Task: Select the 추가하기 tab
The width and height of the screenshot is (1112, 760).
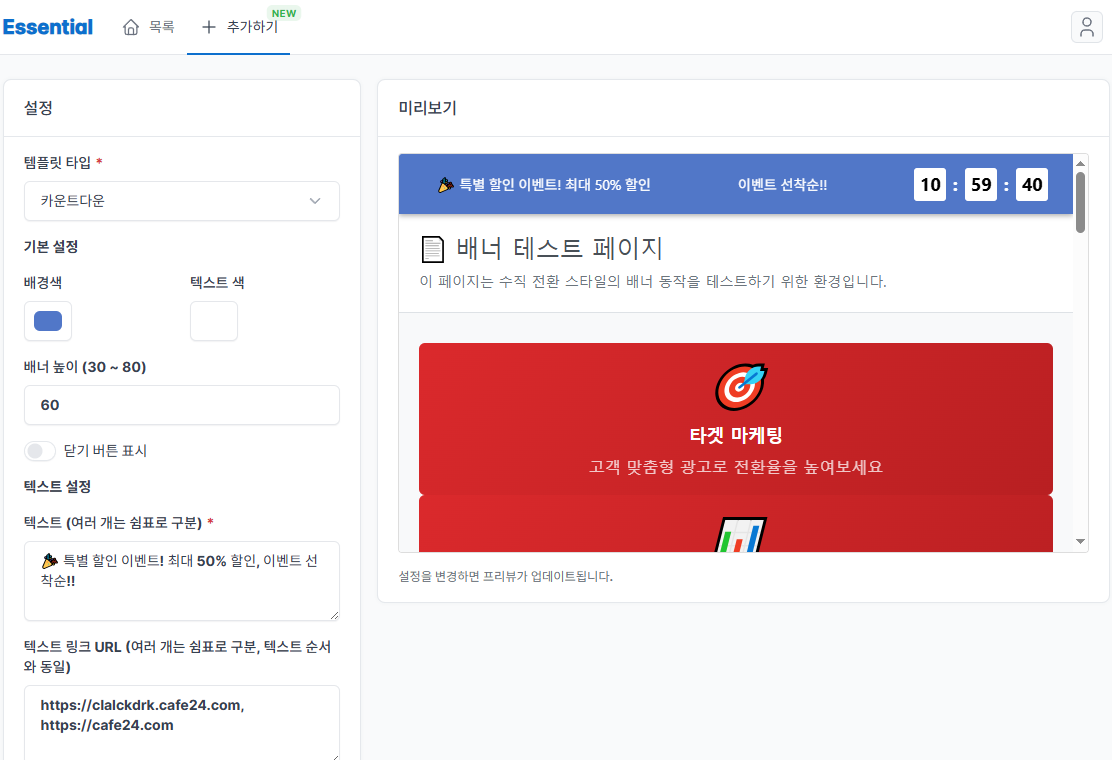Action: (240, 27)
